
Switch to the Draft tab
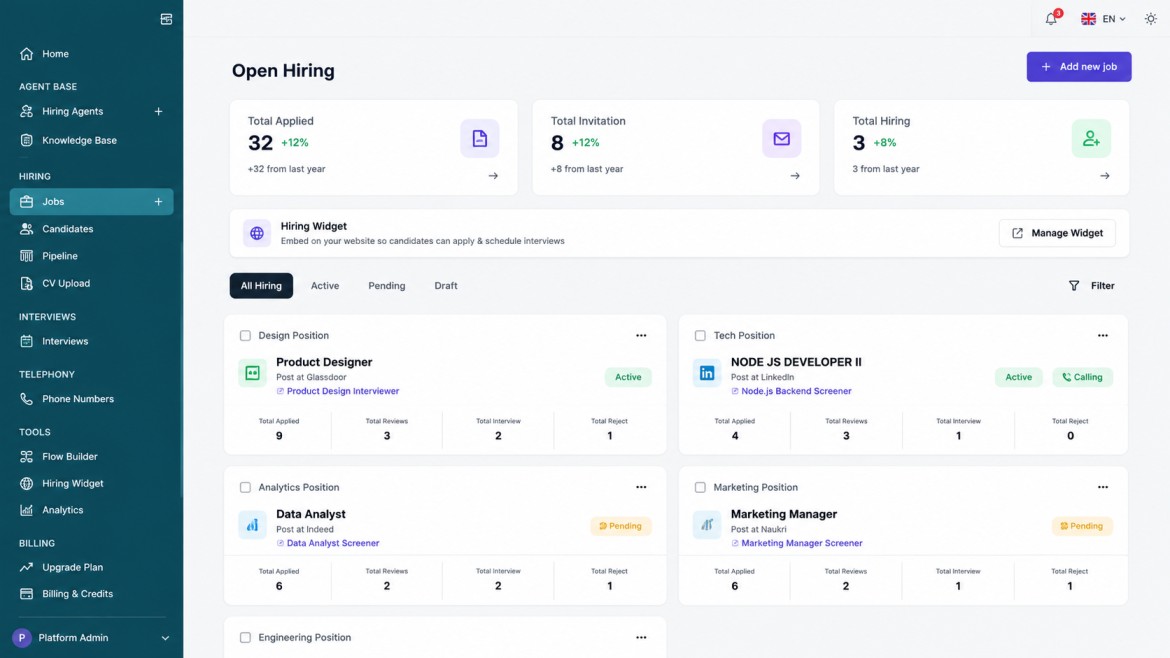[x=445, y=286]
